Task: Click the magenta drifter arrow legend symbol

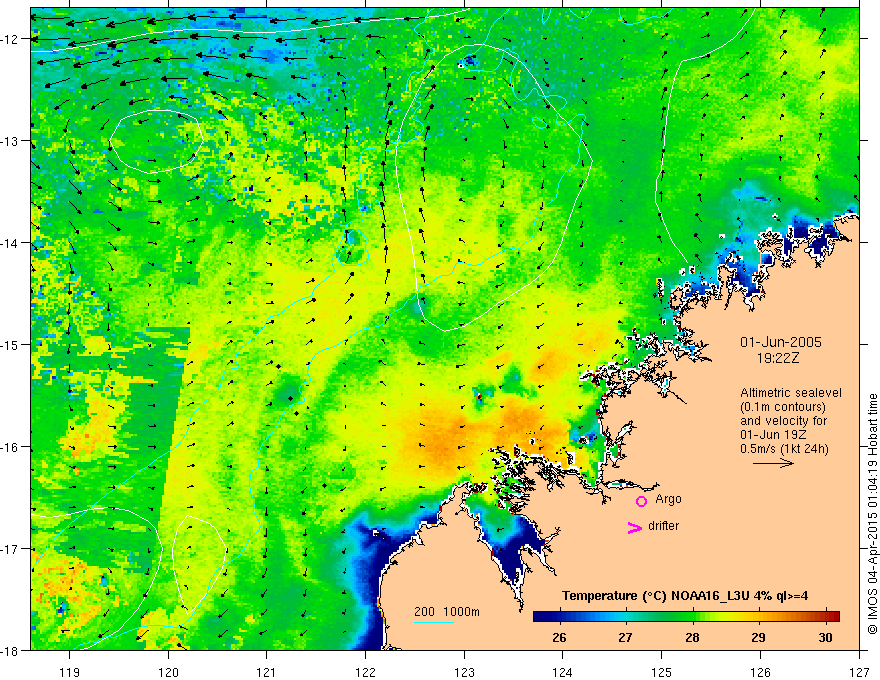Action: pyautogui.click(x=635, y=527)
